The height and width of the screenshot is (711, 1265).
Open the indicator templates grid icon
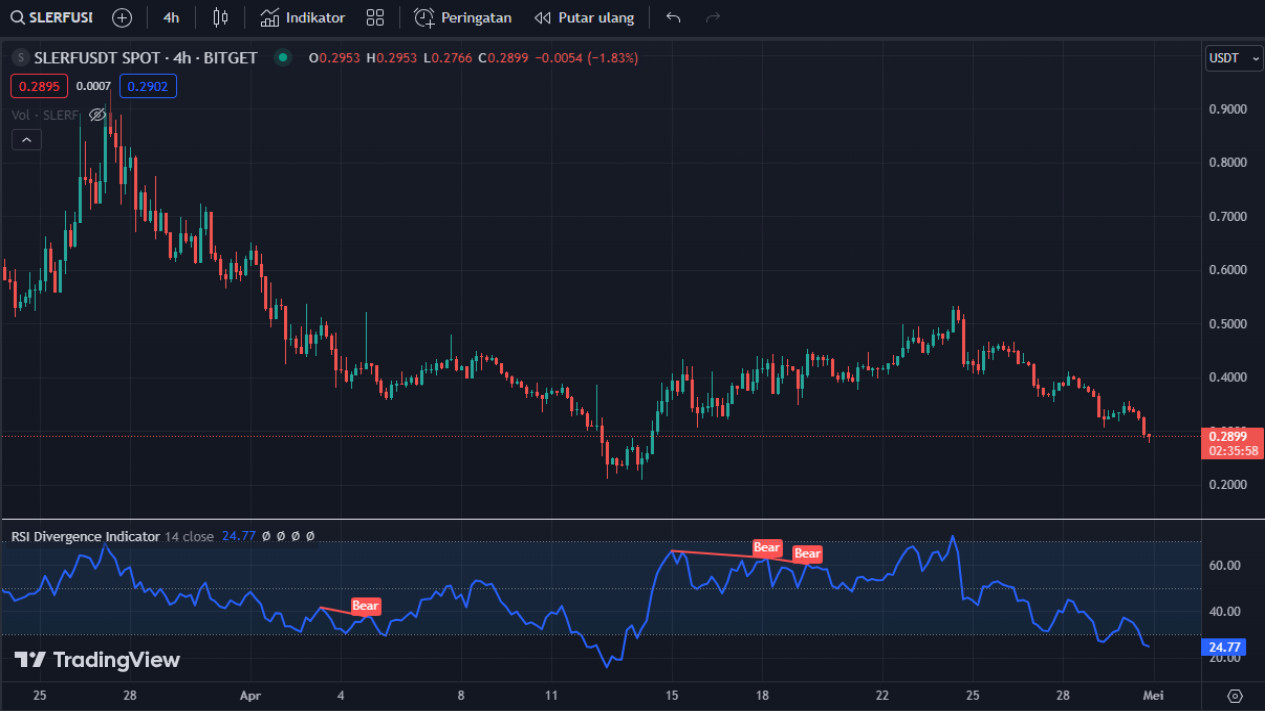pos(375,18)
